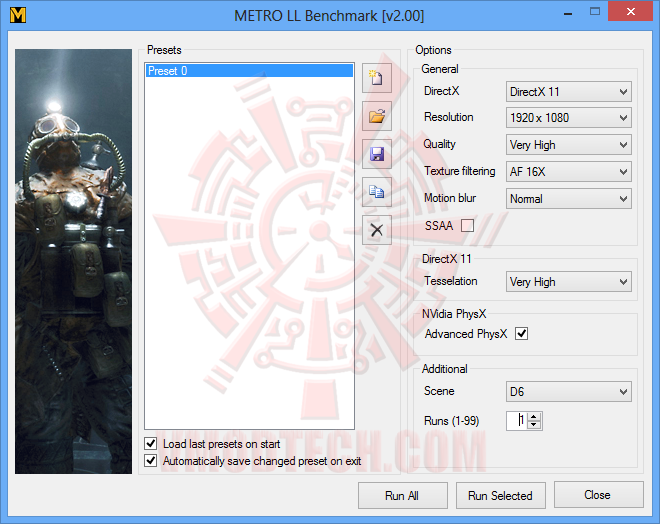Open a preset file using the folder icon

(x=377, y=116)
